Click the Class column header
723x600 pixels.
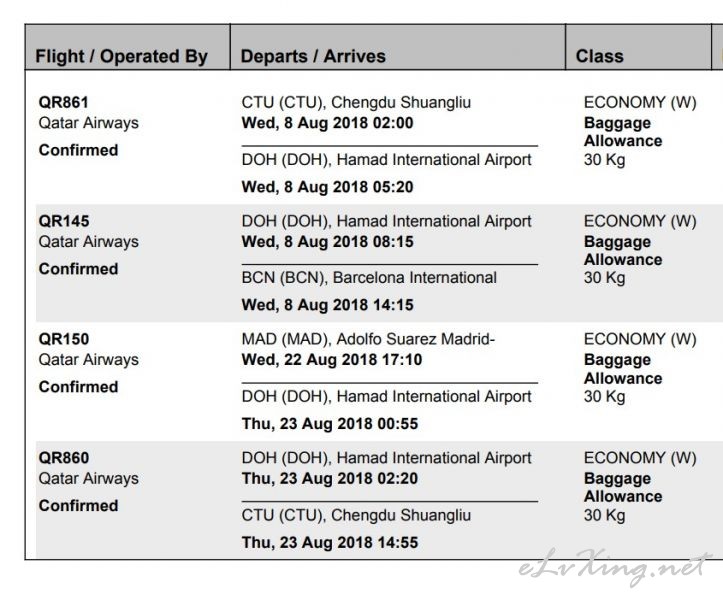point(599,56)
